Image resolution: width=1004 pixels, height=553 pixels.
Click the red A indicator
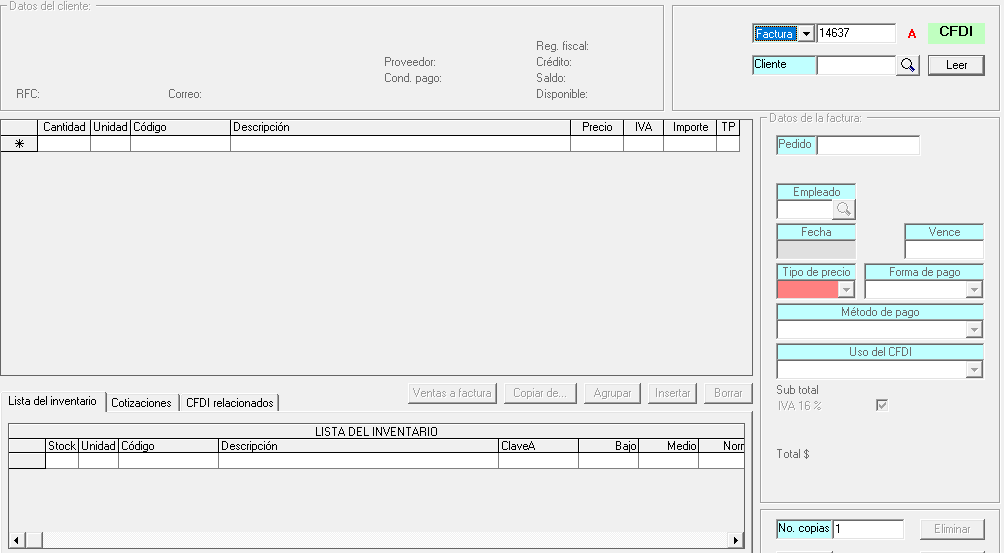(911, 34)
